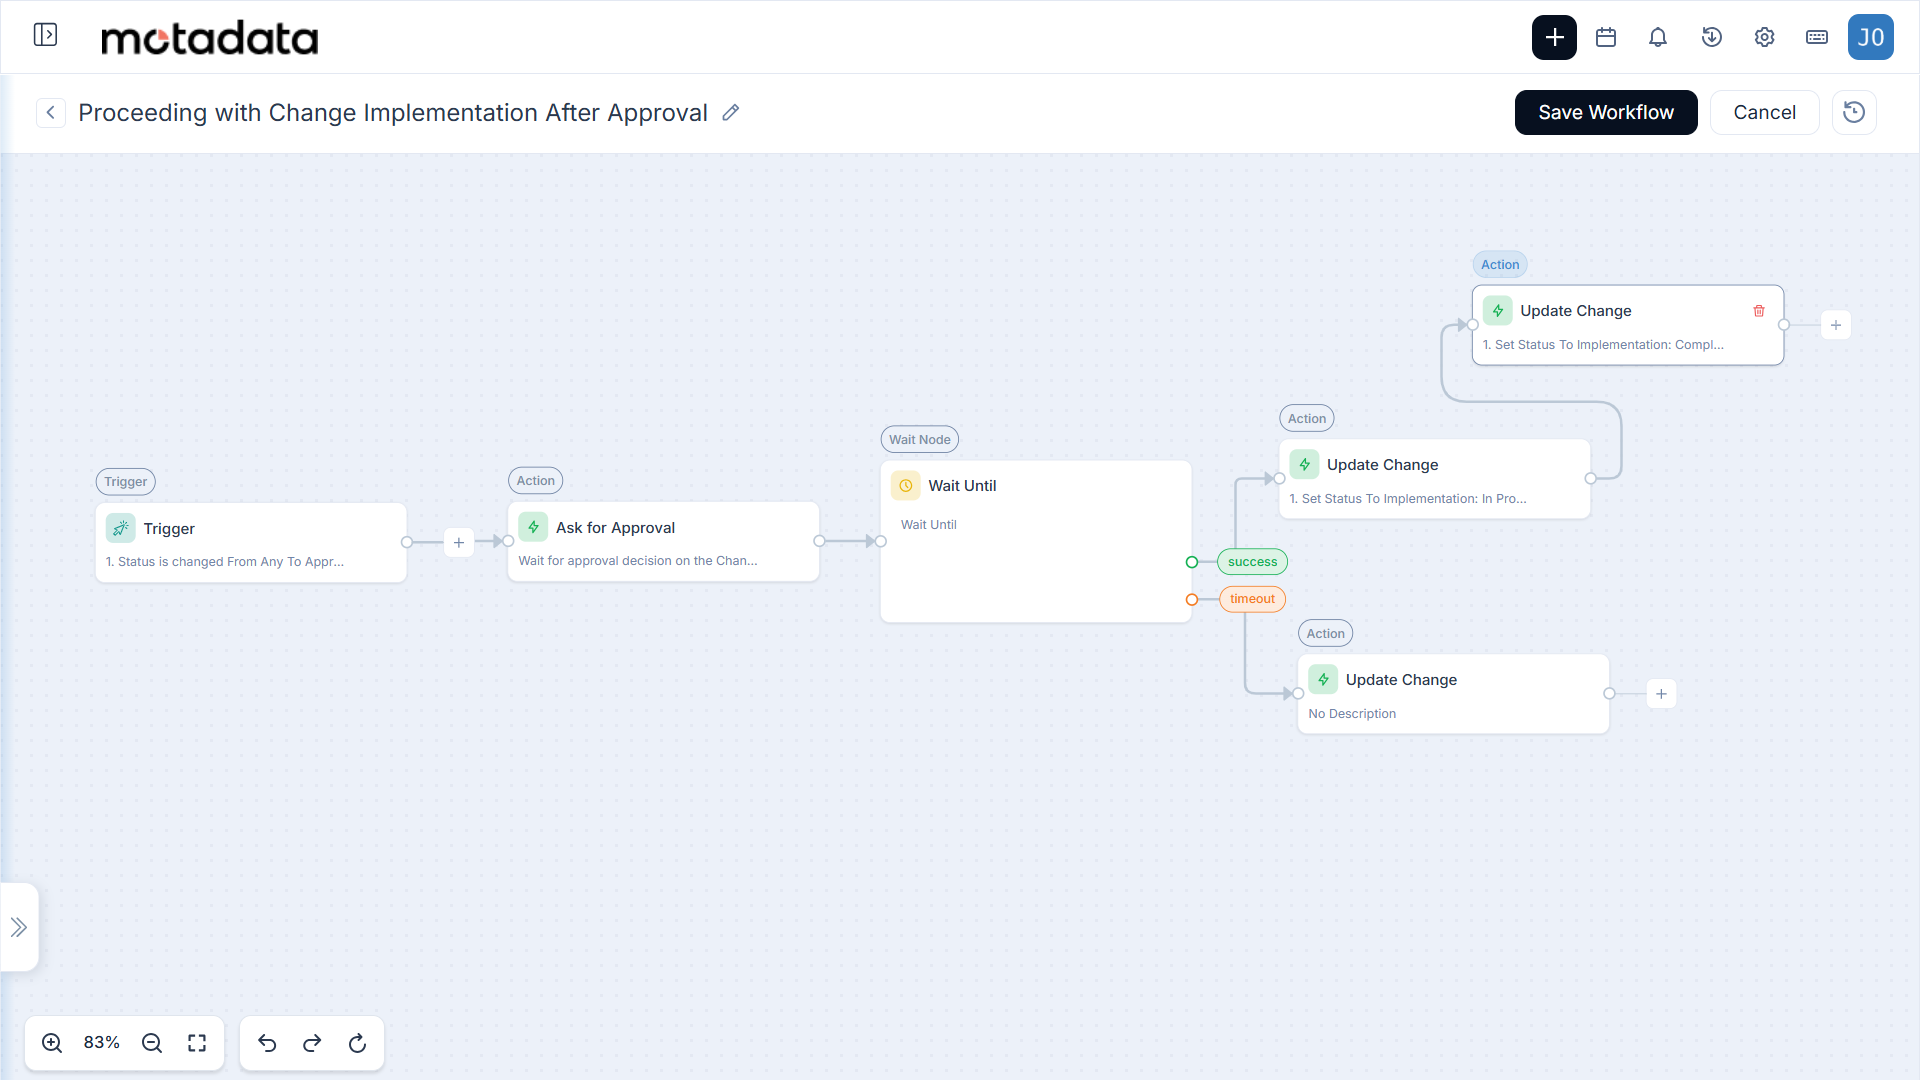Click the workflow title text
Screen dimensions: 1920x1080
click(393, 112)
